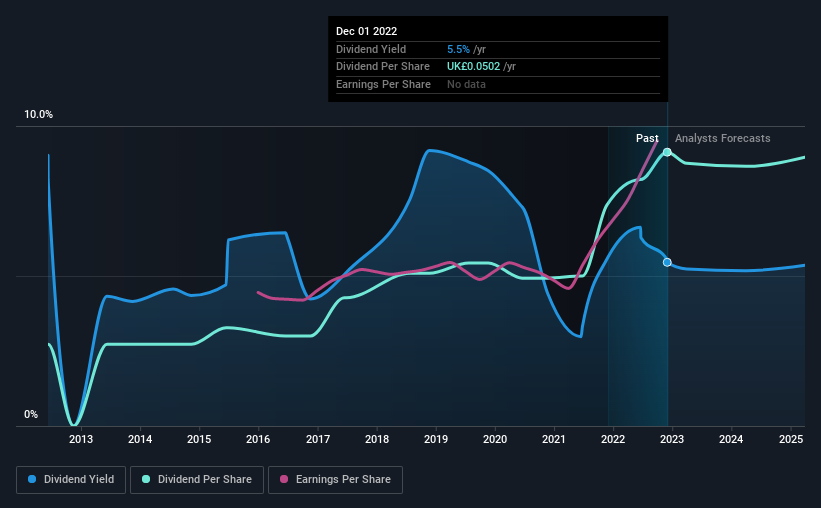The width and height of the screenshot is (821, 508).
Task: Click the '5.5%' dividend yield value
Action: pyautogui.click(x=458, y=49)
